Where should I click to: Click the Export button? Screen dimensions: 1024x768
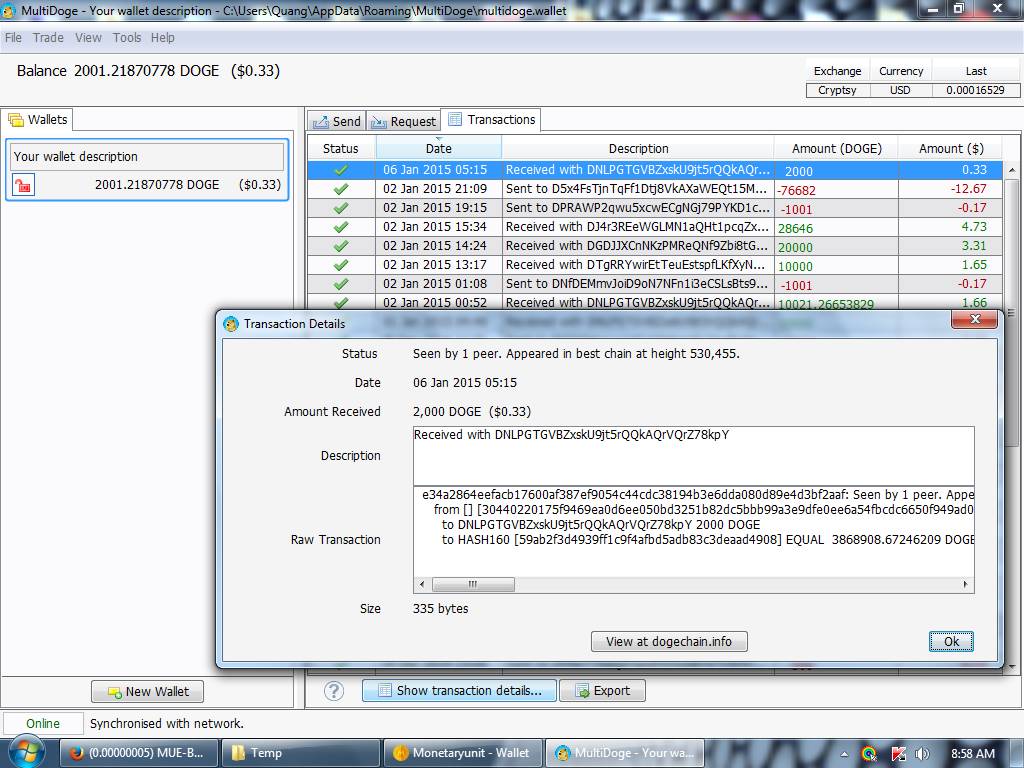point(602,691)
